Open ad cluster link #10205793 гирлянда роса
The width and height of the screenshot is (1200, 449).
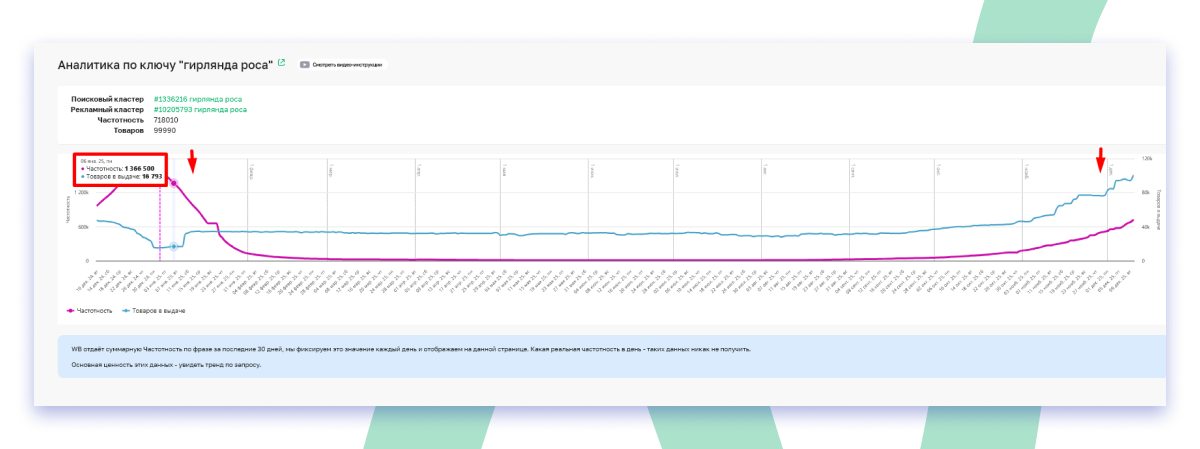click(200, 110)
